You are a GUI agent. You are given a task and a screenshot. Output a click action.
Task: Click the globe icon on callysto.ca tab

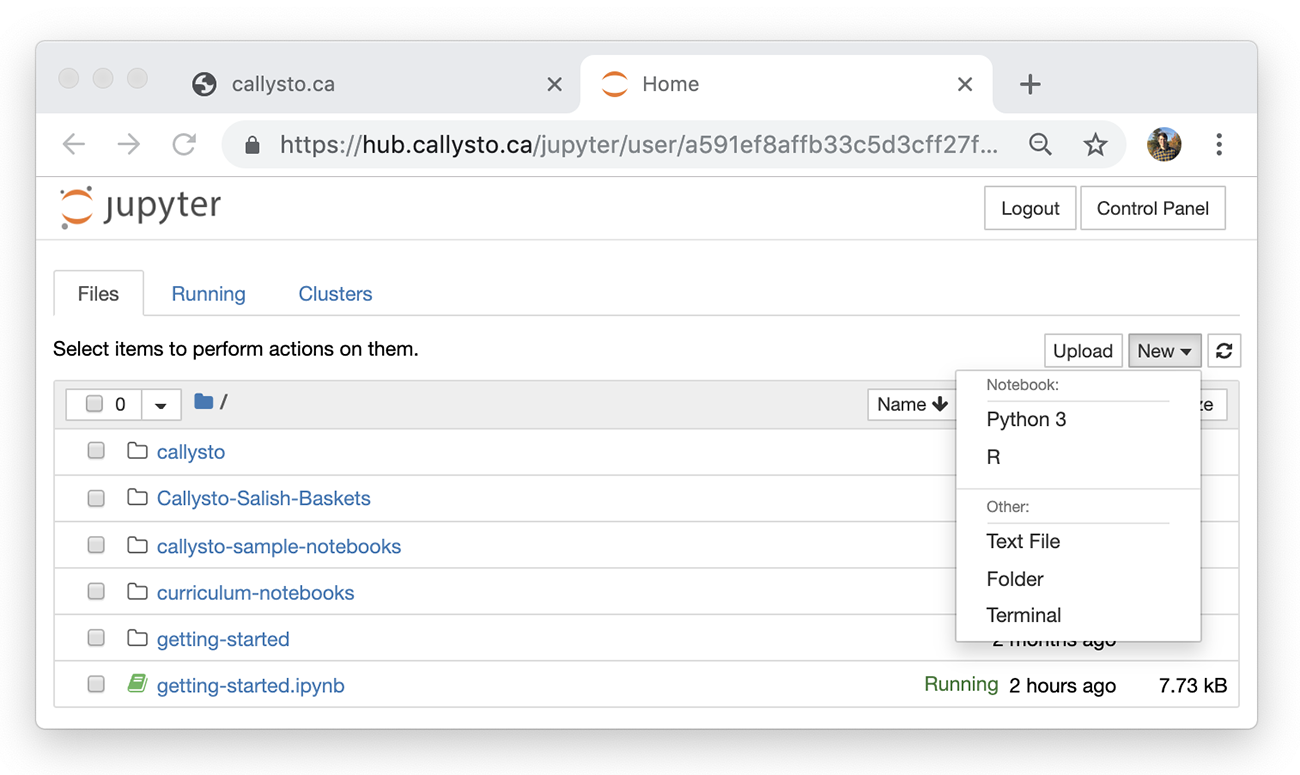pyautogui.click(x=204, y=84)
